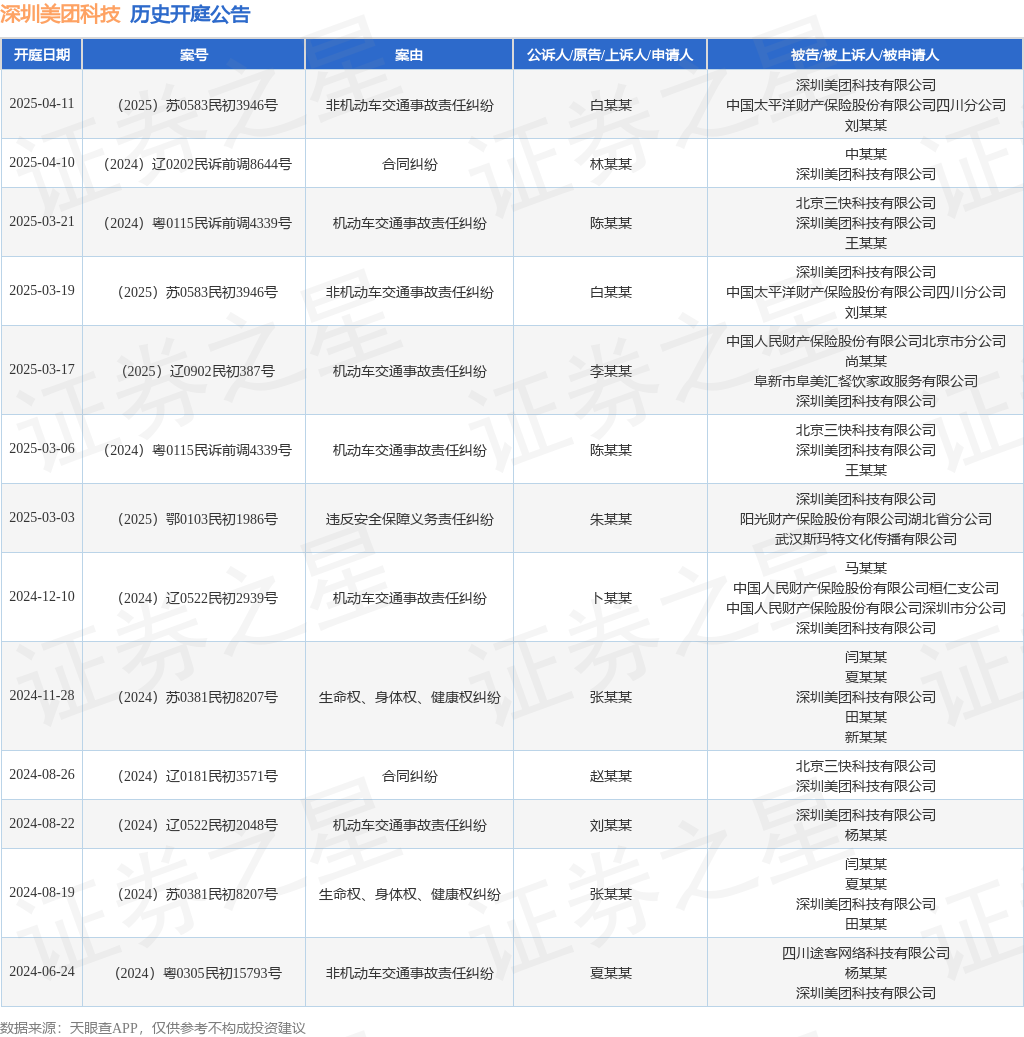Click the 数据来源 天眼查APP footer note
Screen dimensions: 1024x1037
pyautogui.click(x=153, y=1028)
